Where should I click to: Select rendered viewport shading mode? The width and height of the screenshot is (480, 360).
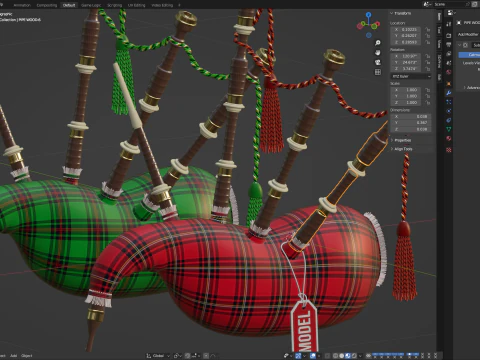(354, 355)
